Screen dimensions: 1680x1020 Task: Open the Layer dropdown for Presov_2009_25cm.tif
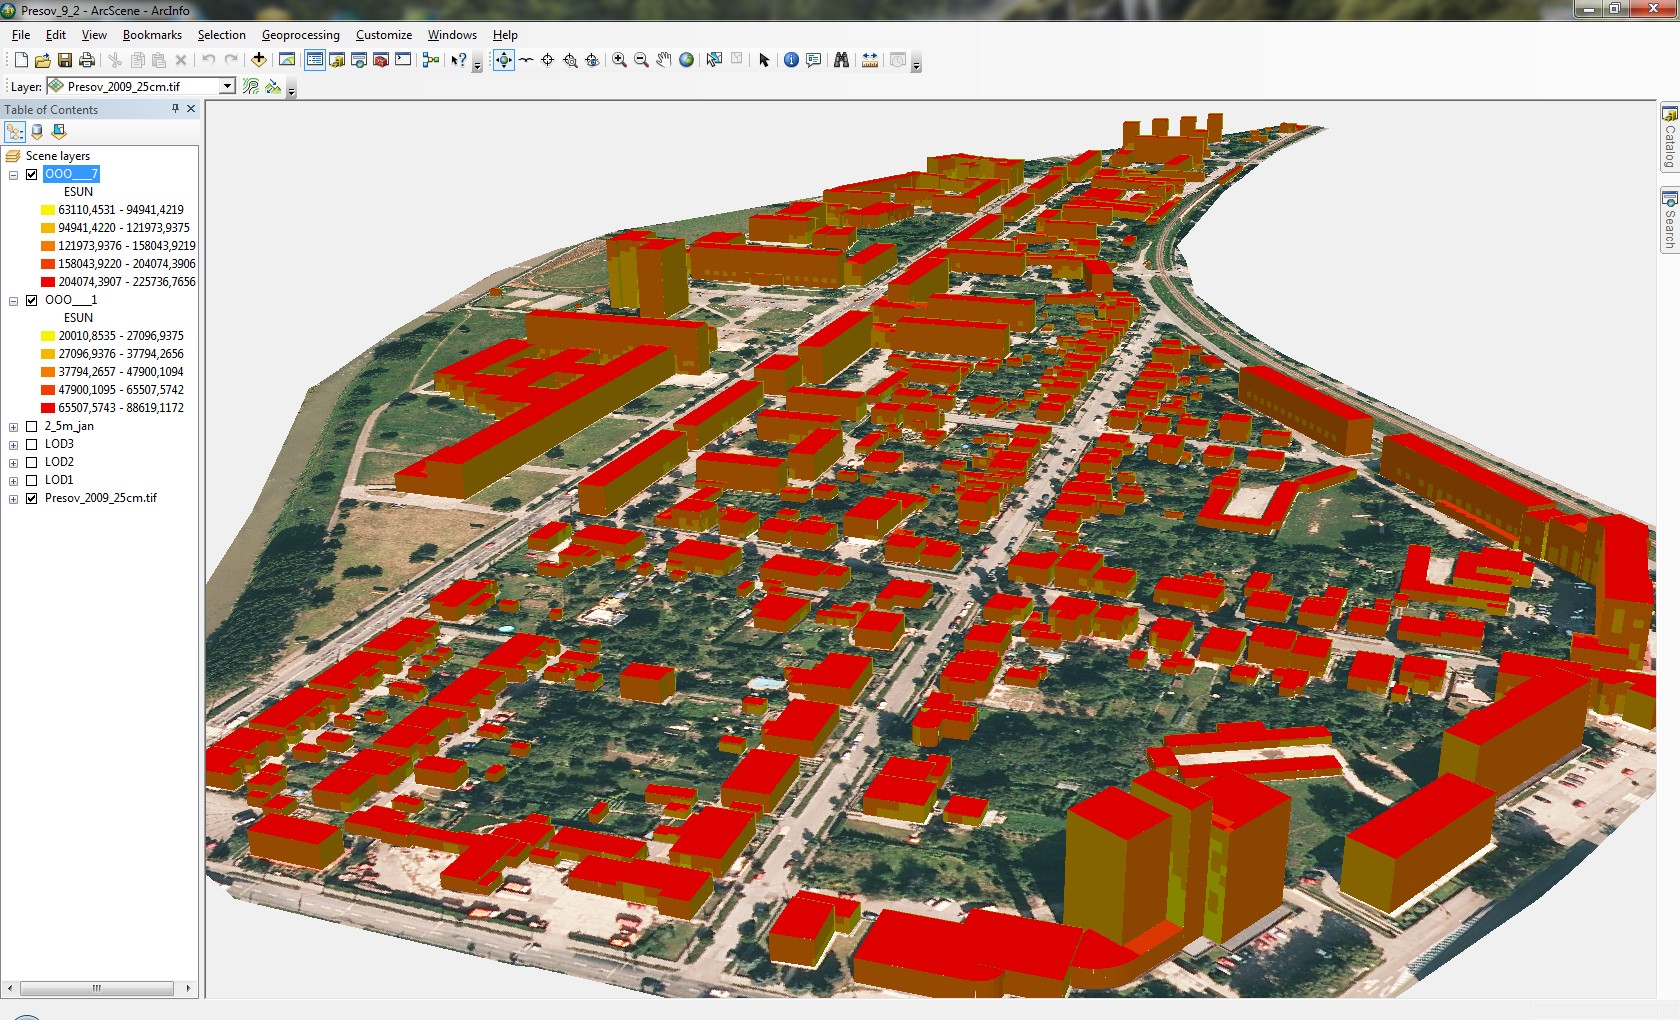tap(227, 87)
